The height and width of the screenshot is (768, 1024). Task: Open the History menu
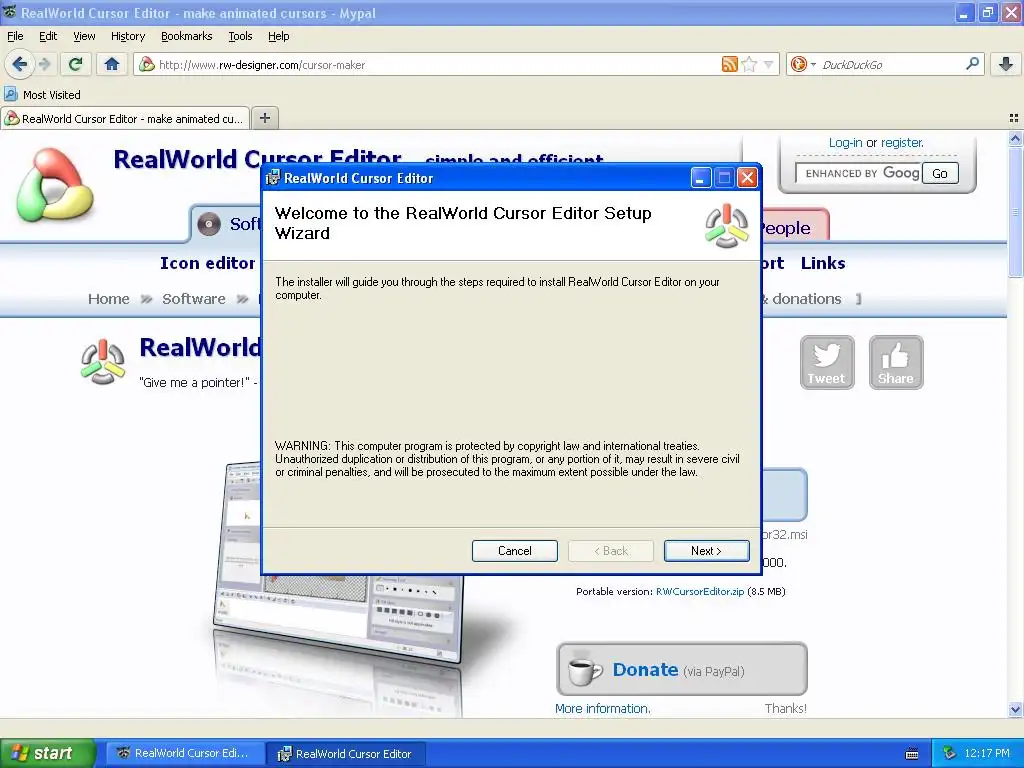127,36
